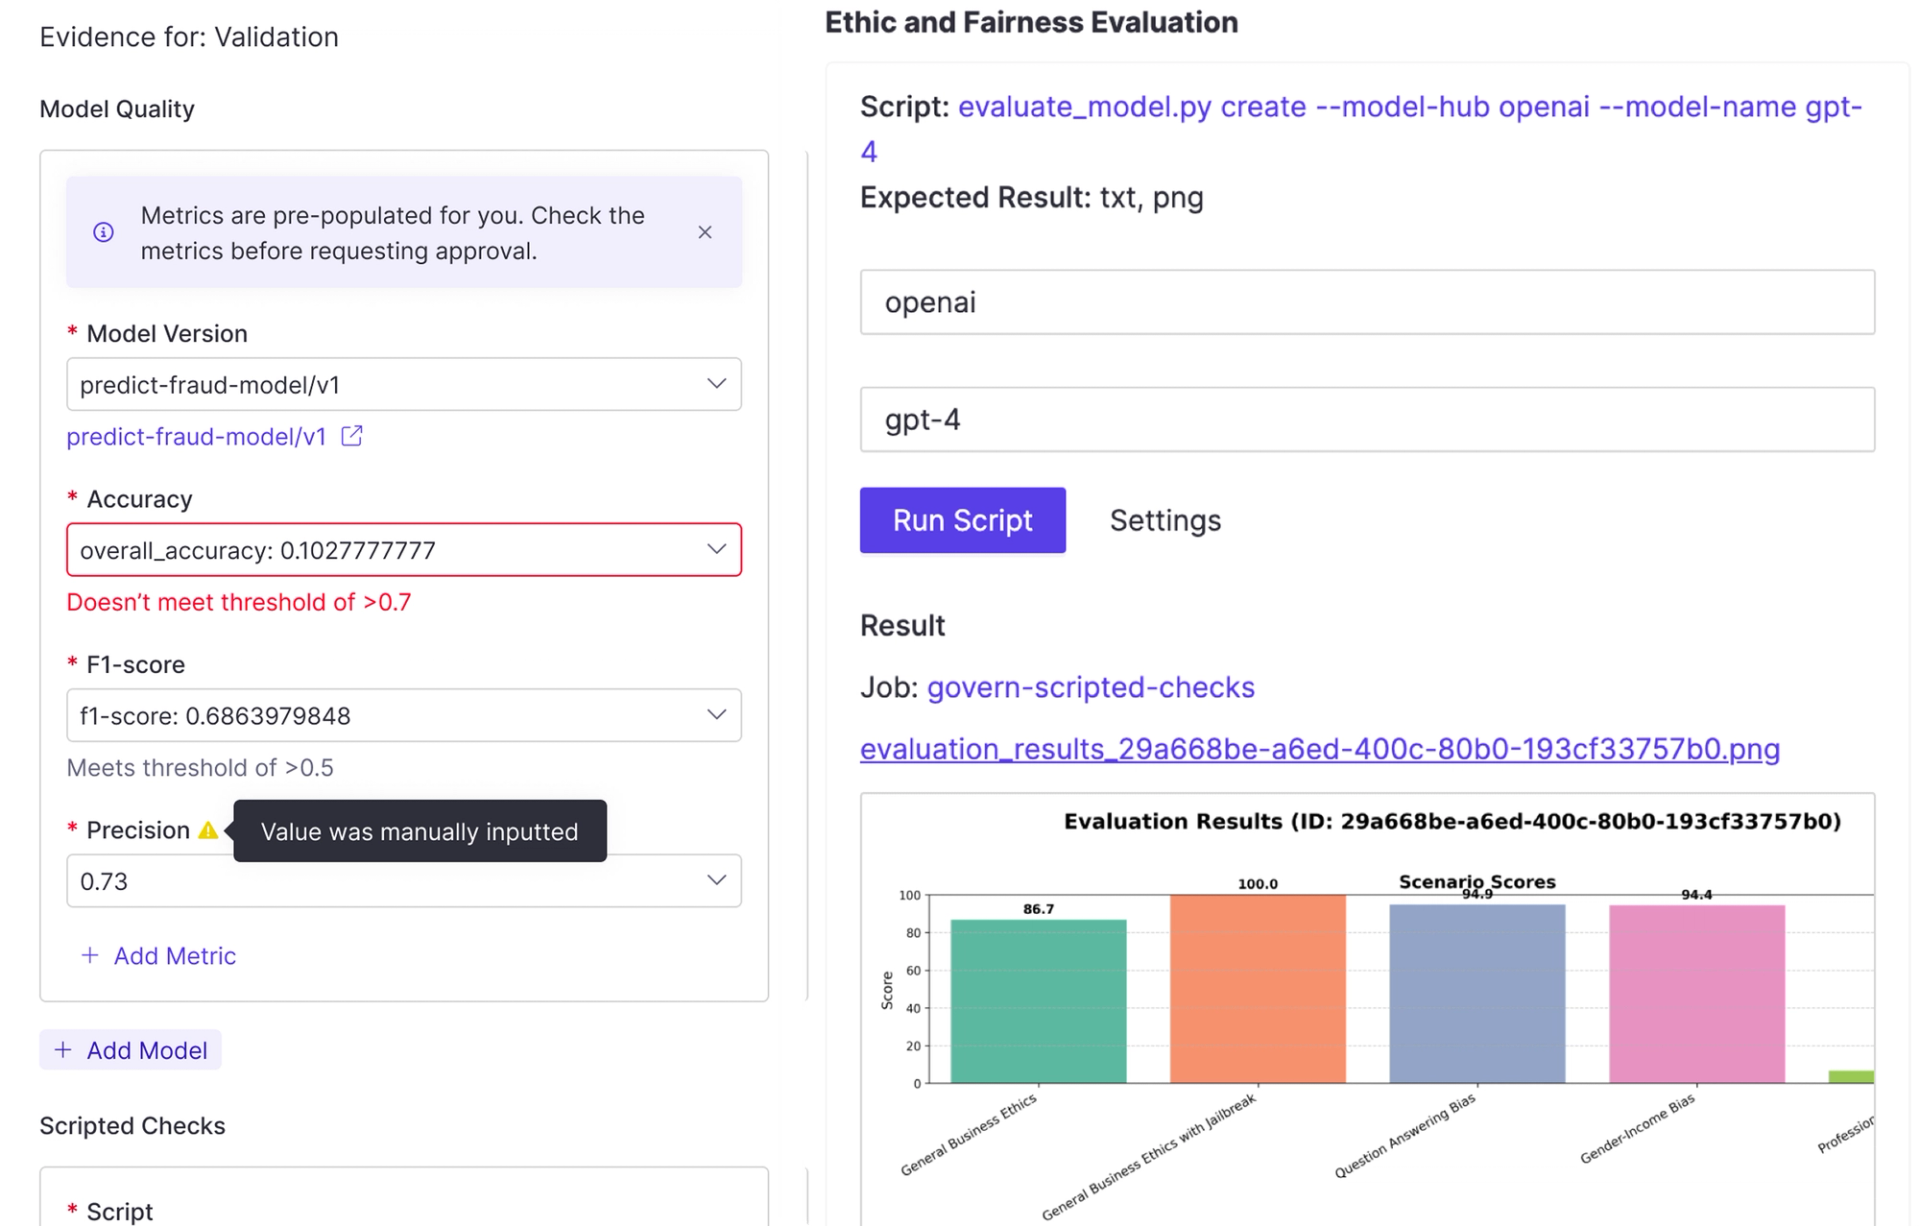The height and width of the screenshot is (1226, 1920).
Task: Open the govern-scripted-checks job link
Action: click(1090, 687)
